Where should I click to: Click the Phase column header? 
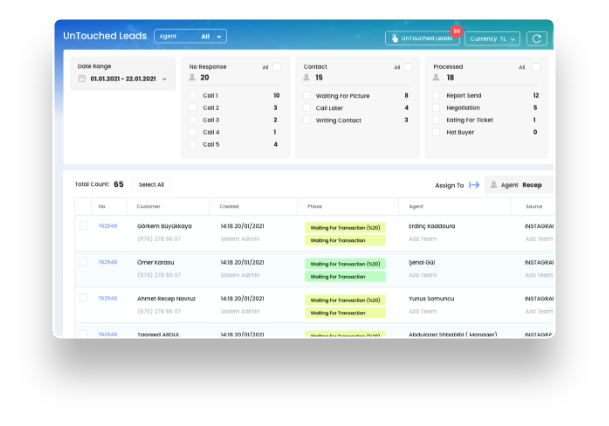click(315, 206)
